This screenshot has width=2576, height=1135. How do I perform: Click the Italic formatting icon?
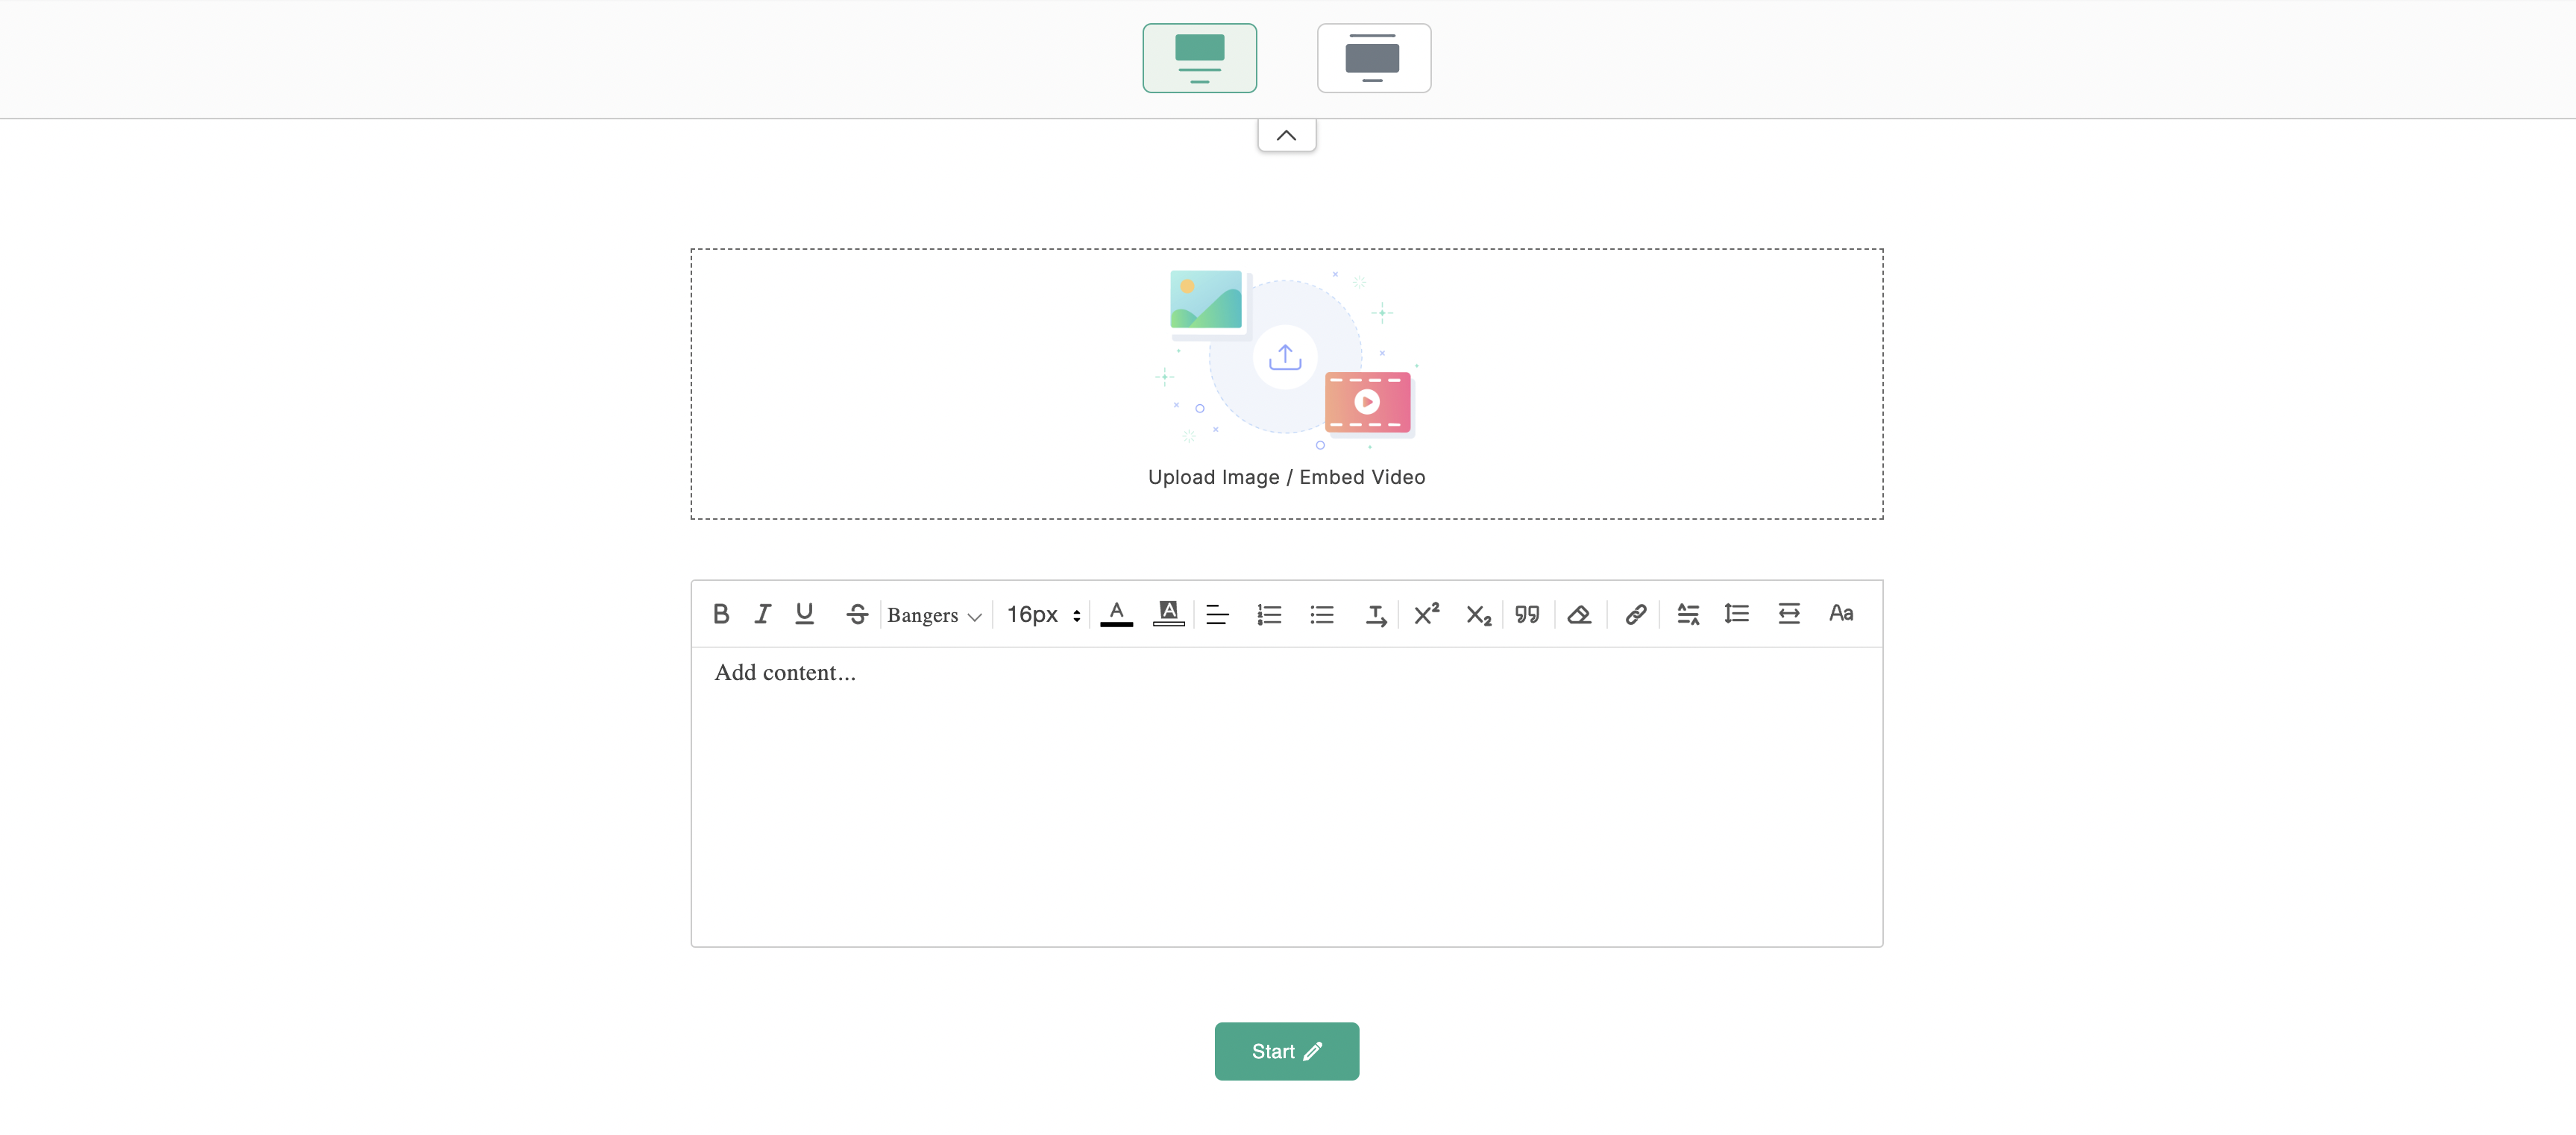tap(761, 613)
